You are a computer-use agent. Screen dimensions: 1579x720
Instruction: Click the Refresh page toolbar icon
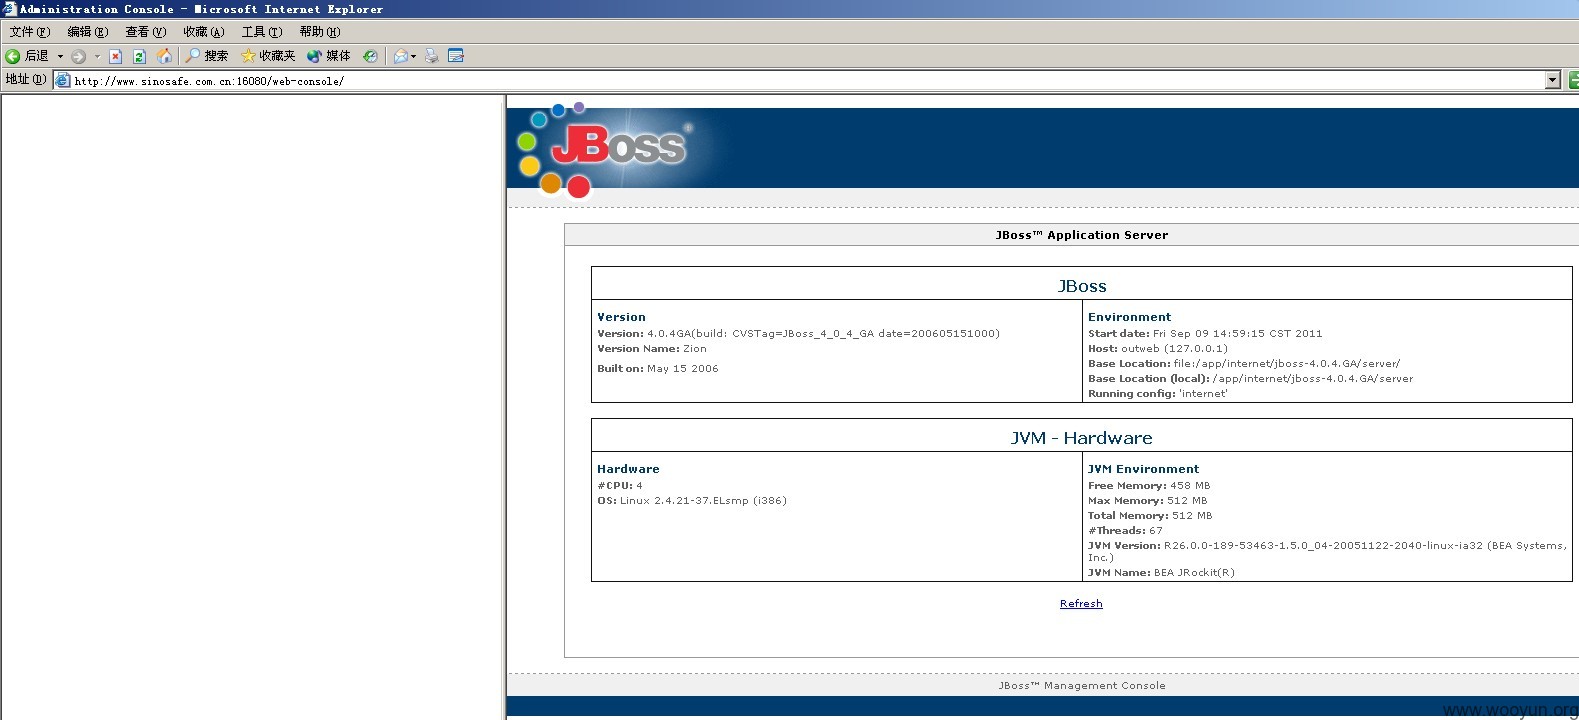click(x=139, y=56)
